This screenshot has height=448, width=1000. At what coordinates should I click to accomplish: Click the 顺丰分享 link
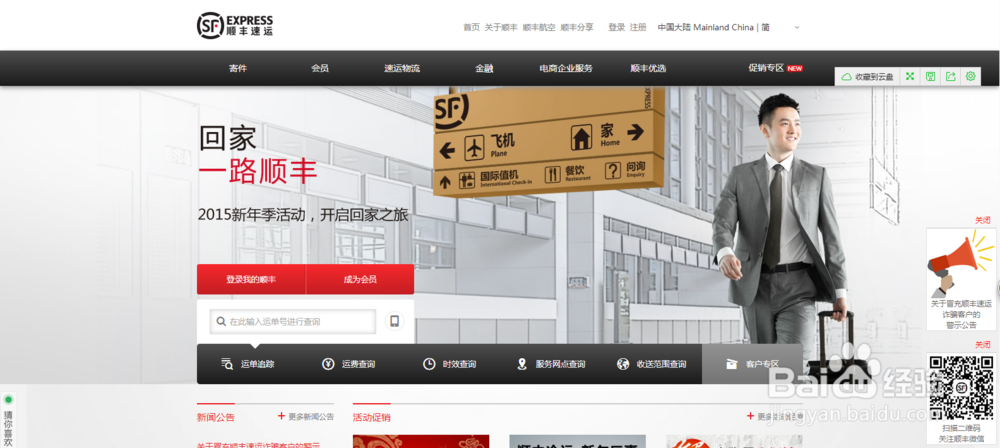pos(577,27)
